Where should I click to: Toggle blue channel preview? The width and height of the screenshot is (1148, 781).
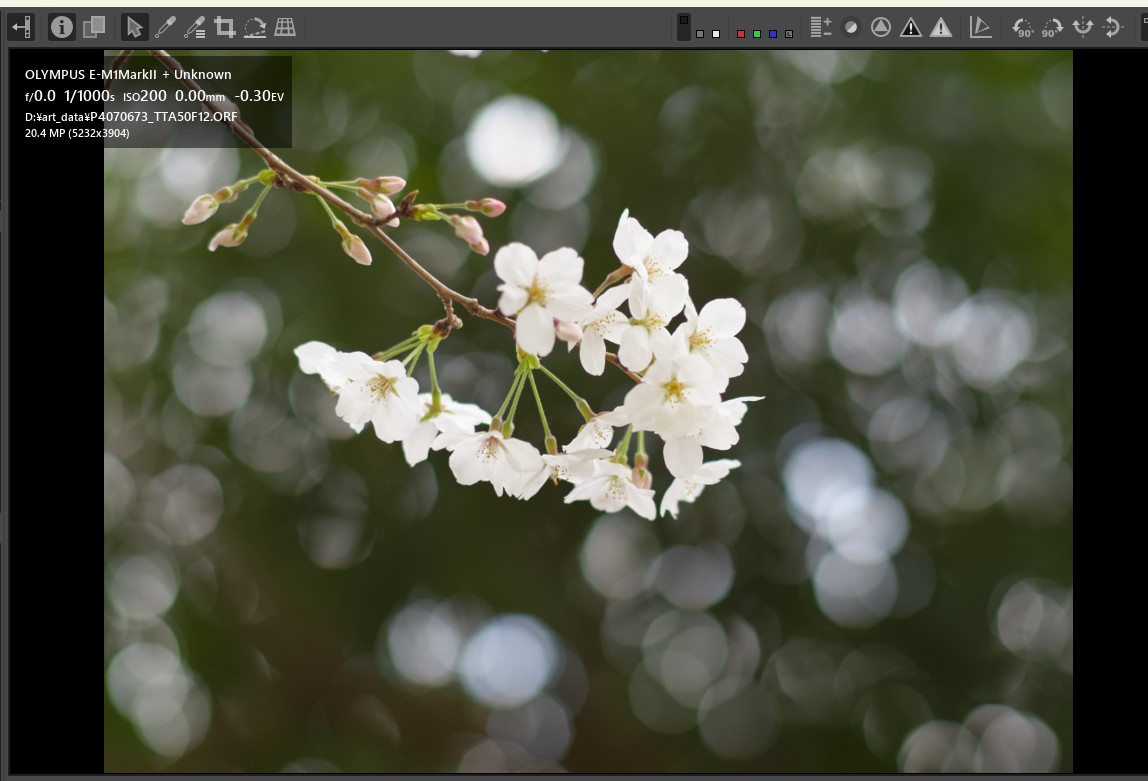(773, 34)
